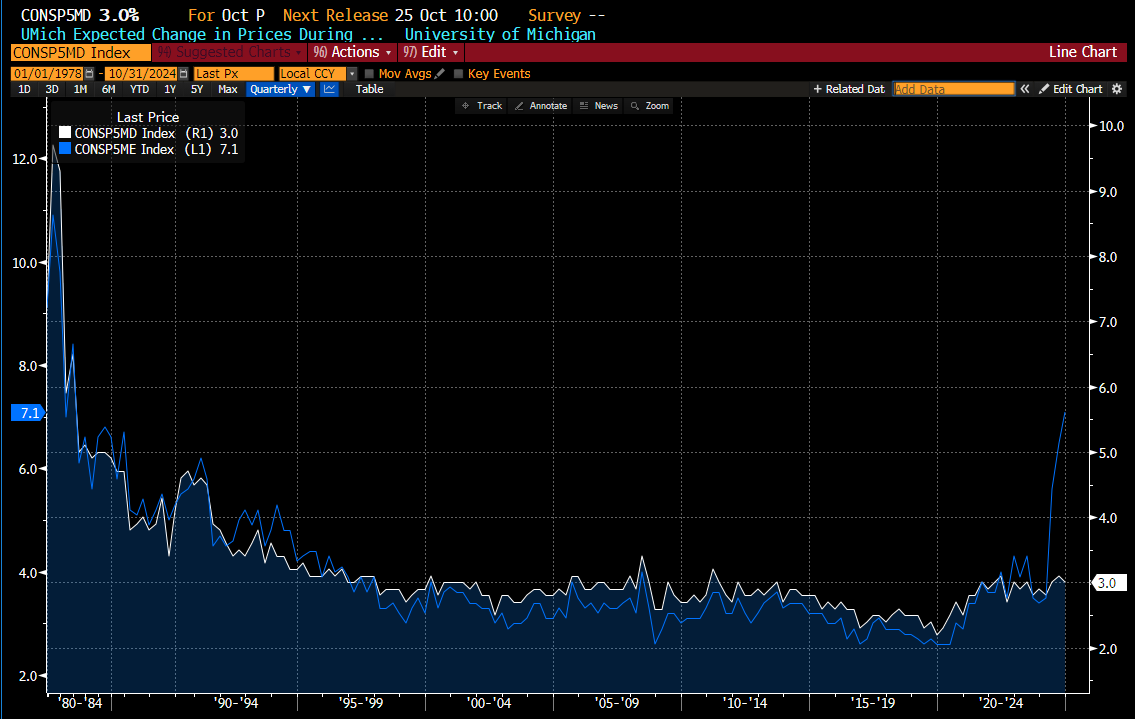Screen dimensions: 1135x719
Task: Expand the Local CCY currency dropdown arrow
Action: pyautogui.click(x=353, y=74)
